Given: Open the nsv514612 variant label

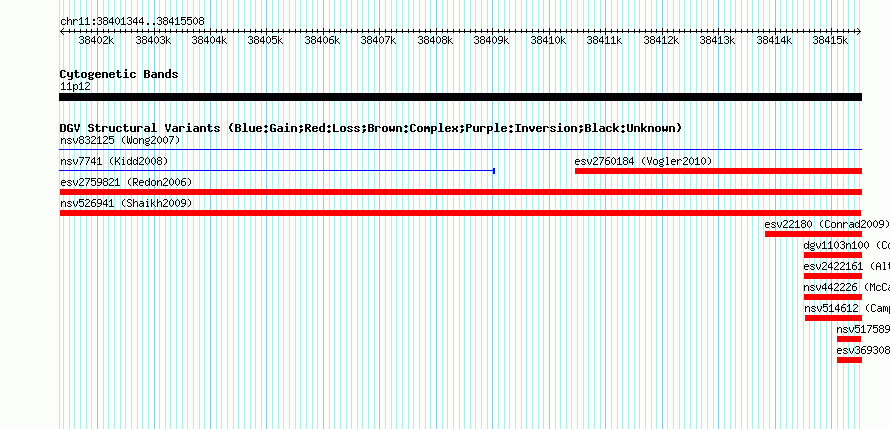Looking at the screenshot, I should tap(847, 308).
